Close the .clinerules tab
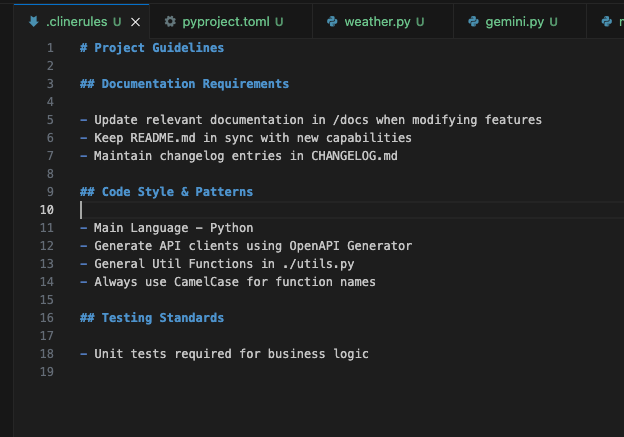This screenshot has height=437, width=624. tap(135, 21)
